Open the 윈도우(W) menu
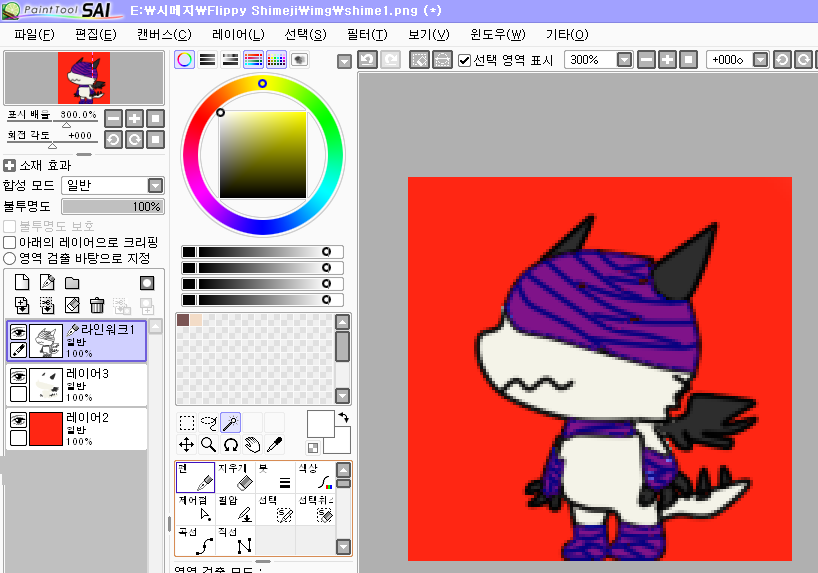Viewport: 818px width, 573px height. click(x=497, y=35)
